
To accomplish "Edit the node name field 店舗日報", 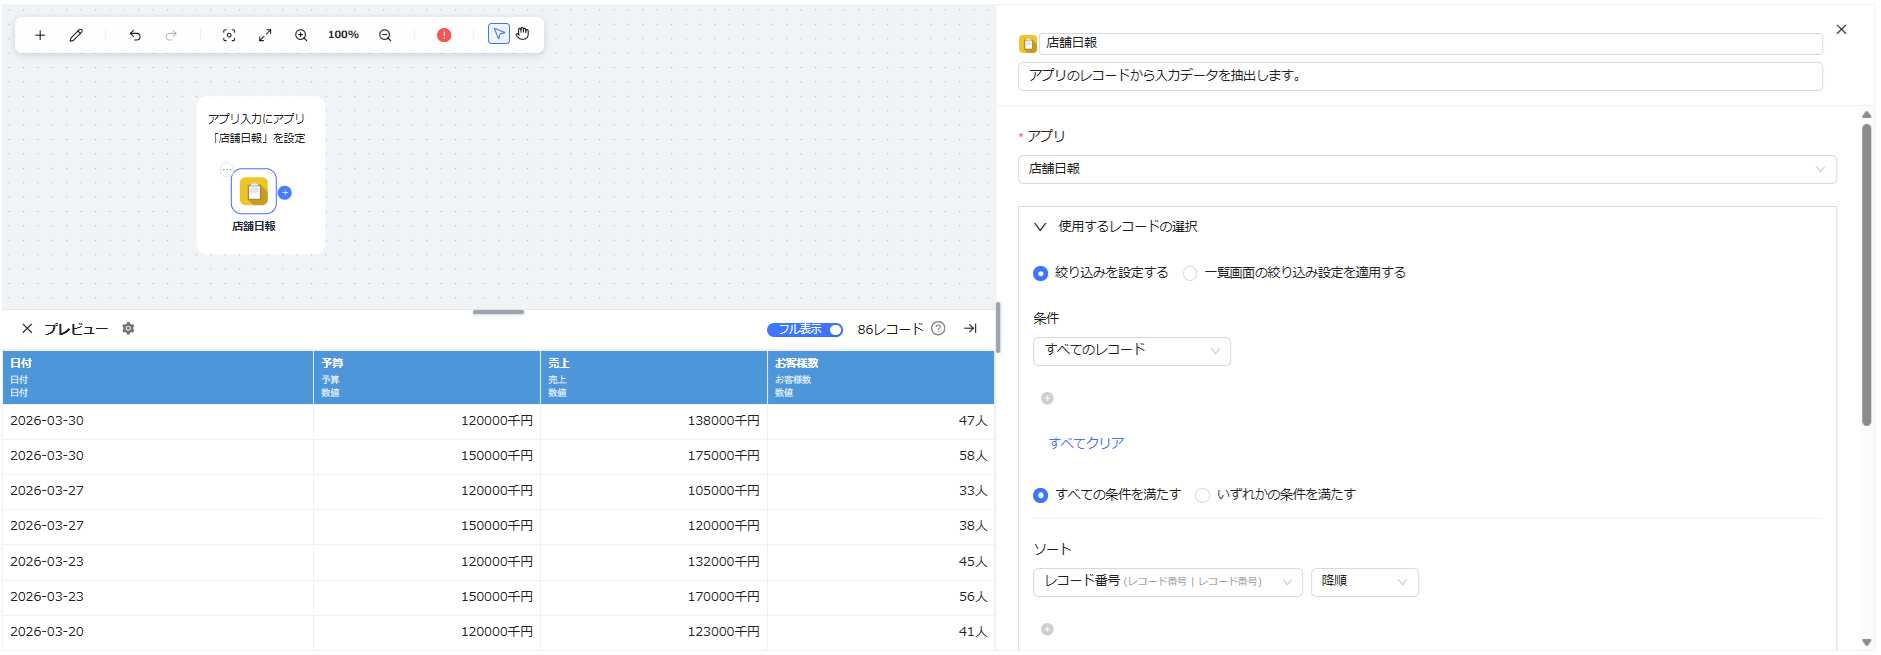I will click(x=1431, y=43).
